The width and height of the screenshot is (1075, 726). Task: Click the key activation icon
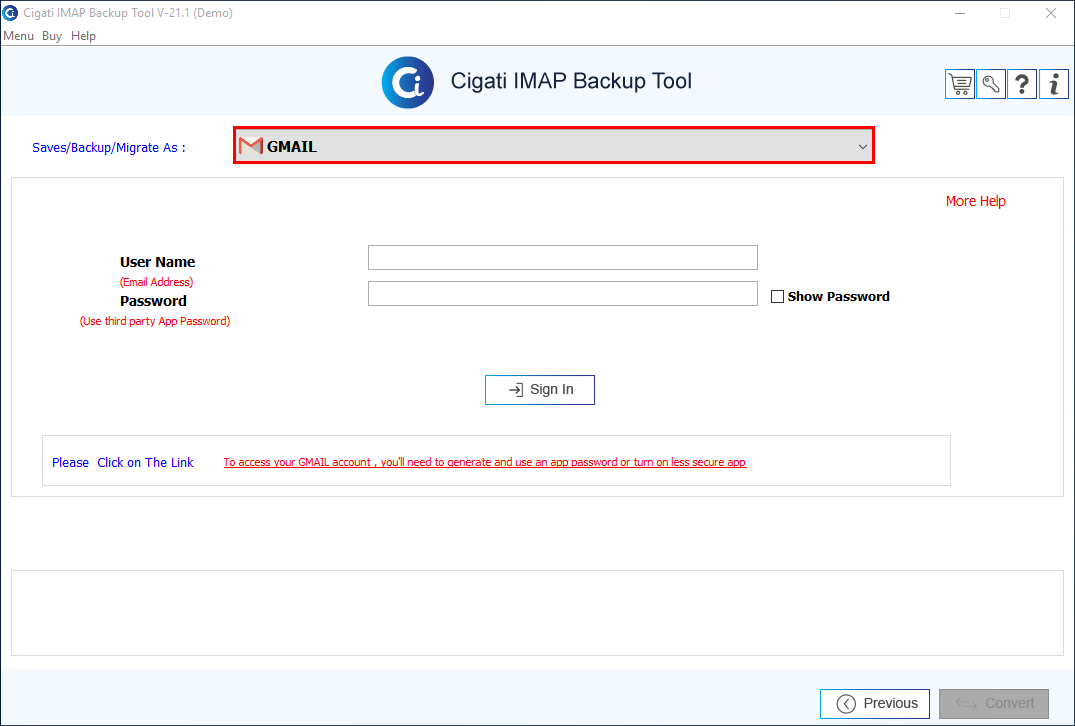pos(991,84)
